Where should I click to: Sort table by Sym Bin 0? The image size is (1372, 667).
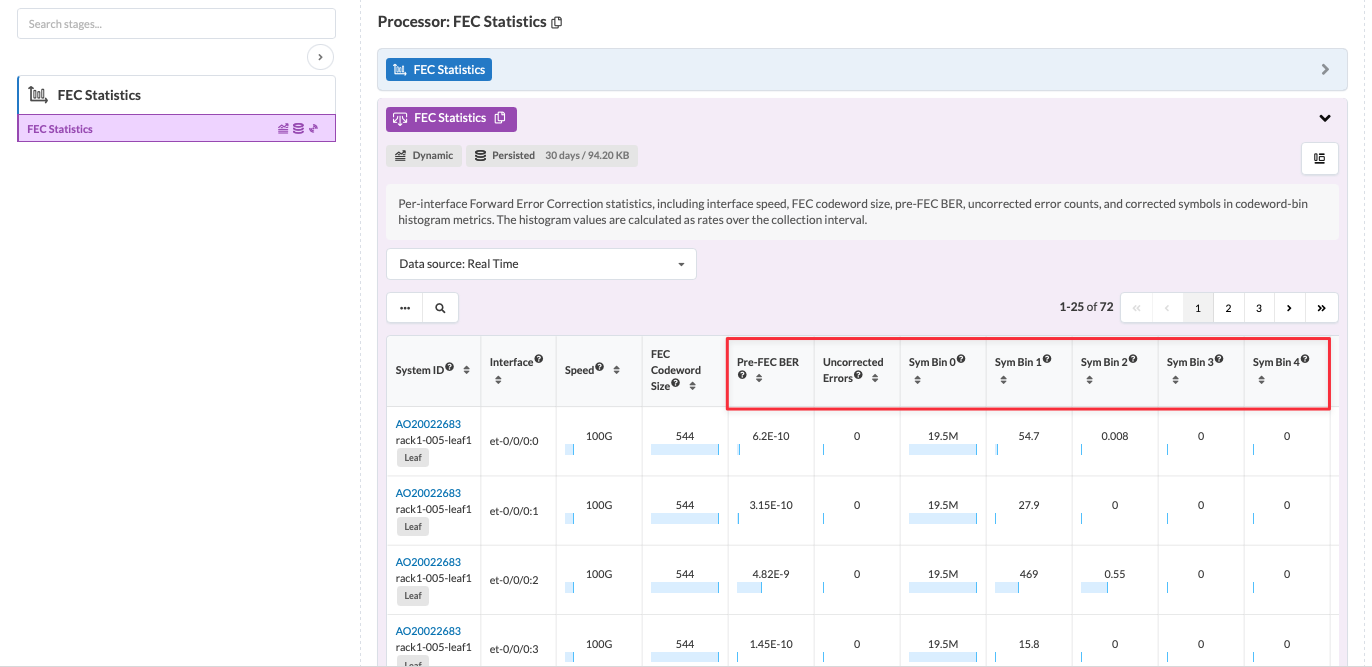tap(917, 379)
